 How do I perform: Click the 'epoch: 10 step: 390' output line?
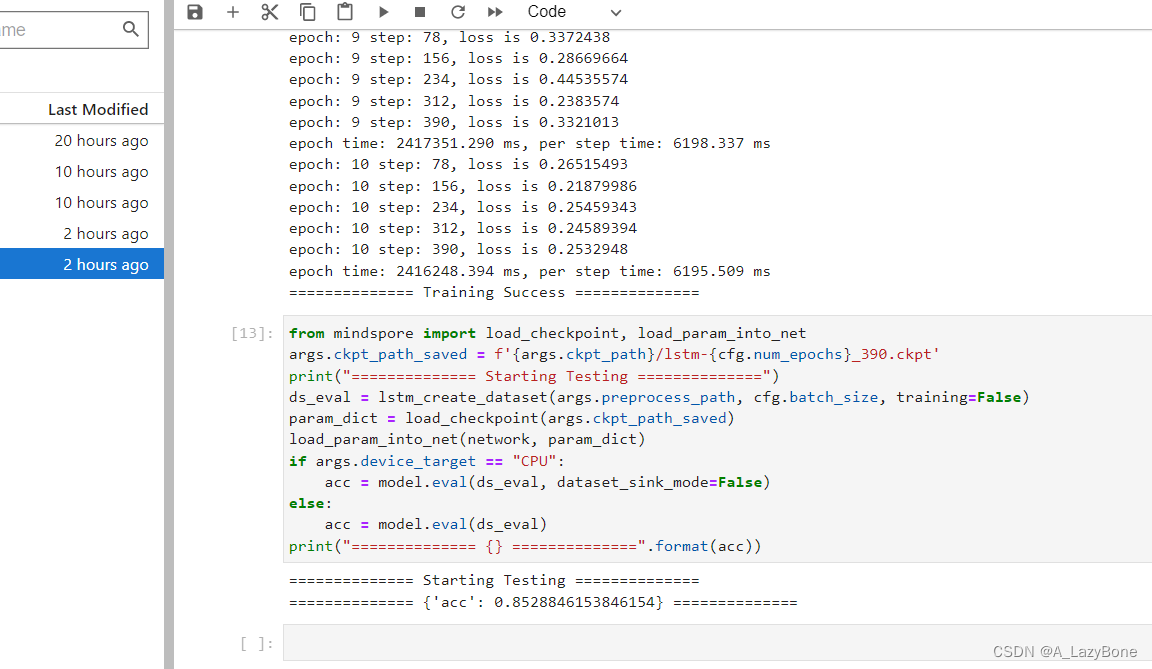click(x=458, y=250)
